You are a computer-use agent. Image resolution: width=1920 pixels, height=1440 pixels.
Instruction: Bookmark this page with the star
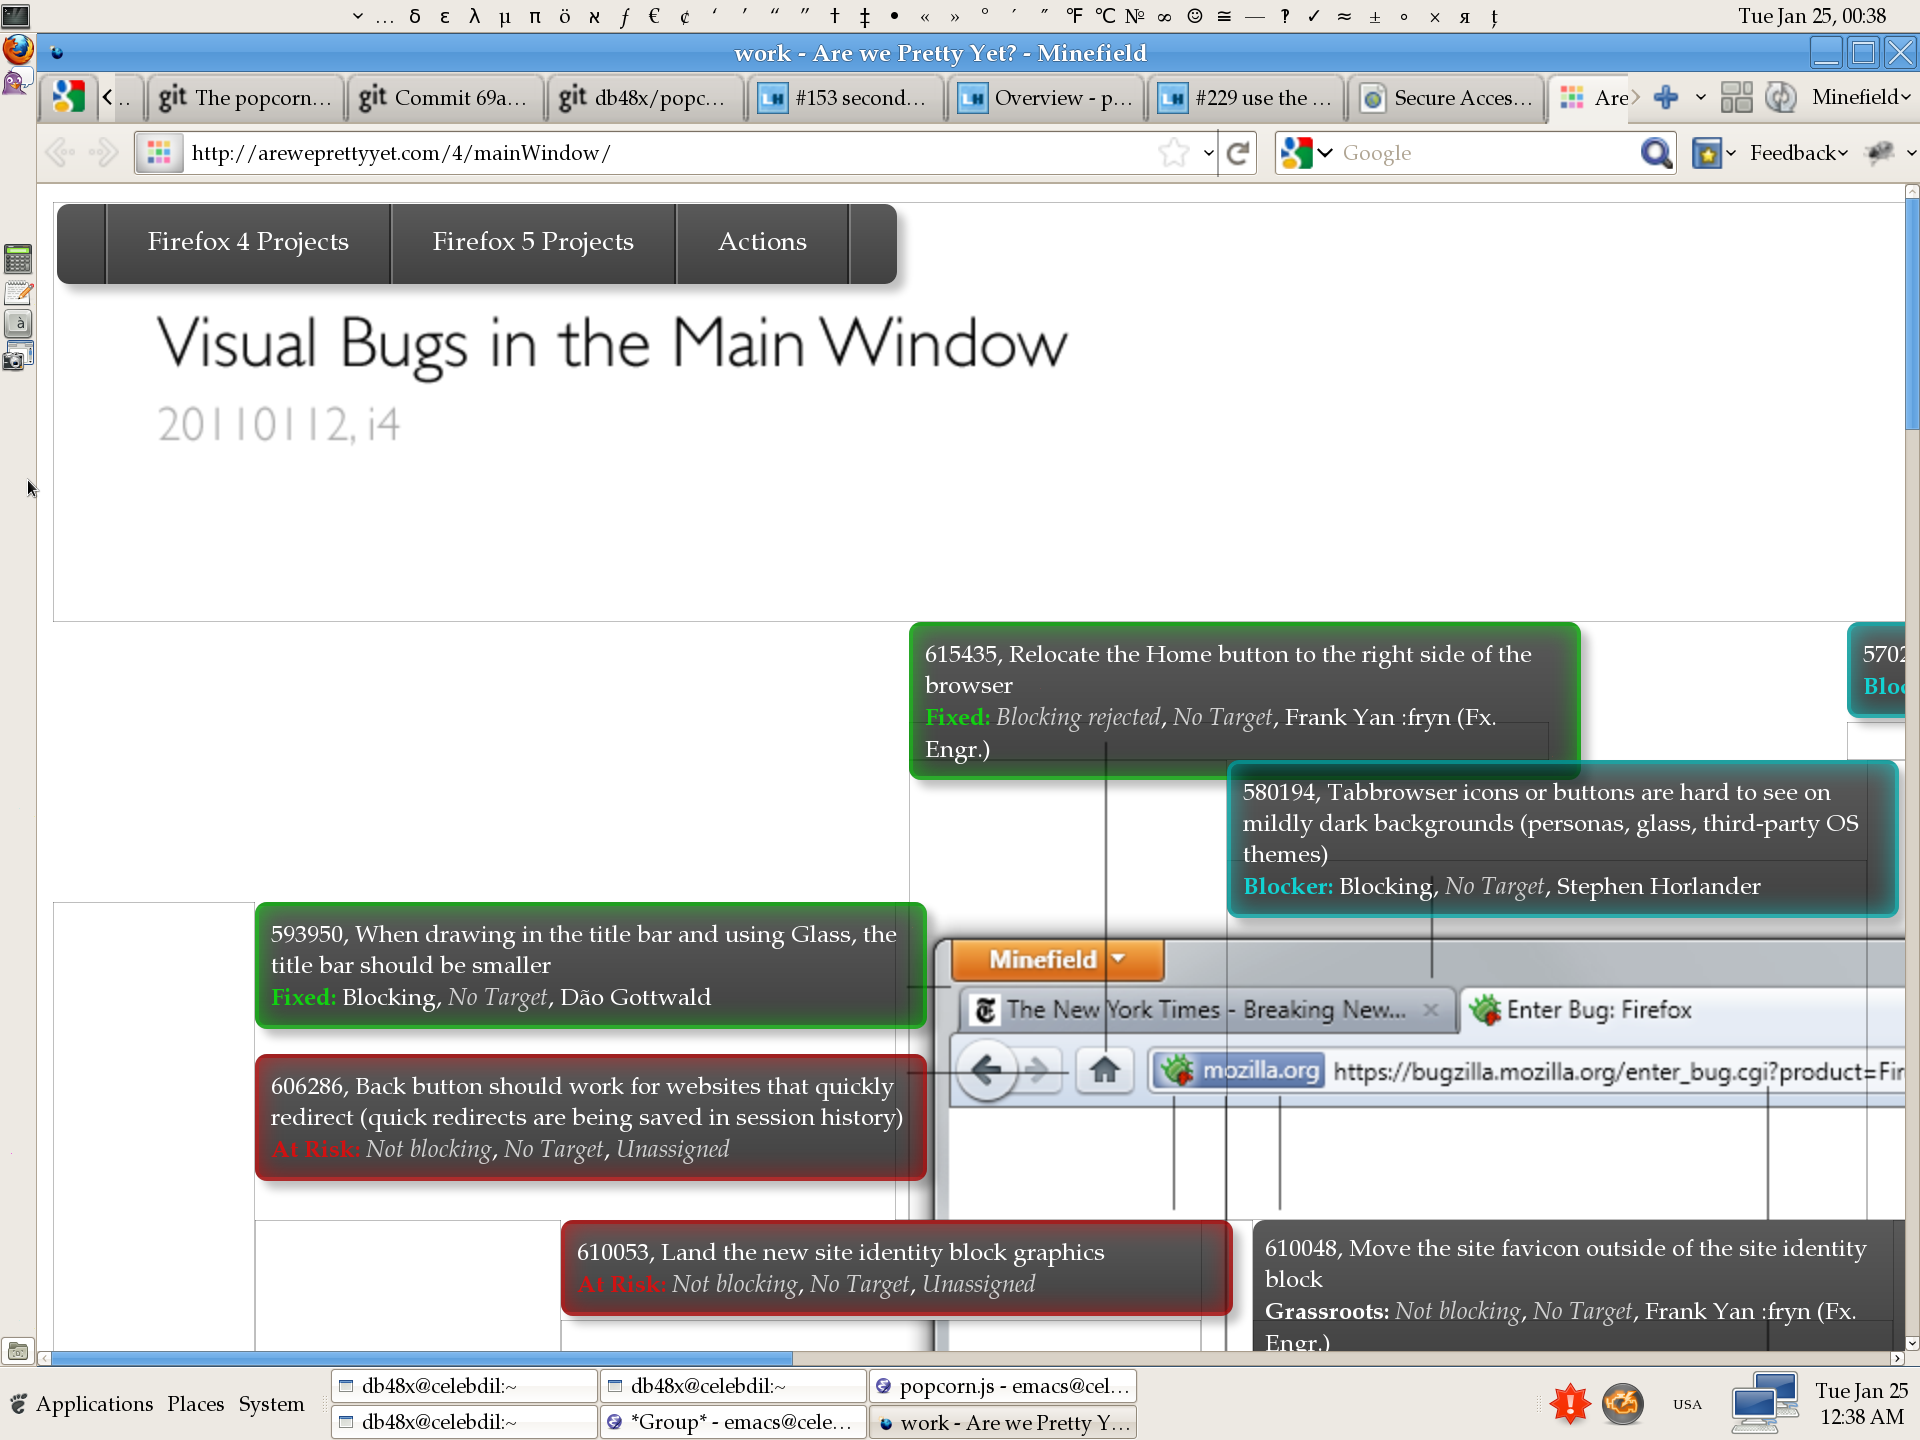[x=1174, y=153]
